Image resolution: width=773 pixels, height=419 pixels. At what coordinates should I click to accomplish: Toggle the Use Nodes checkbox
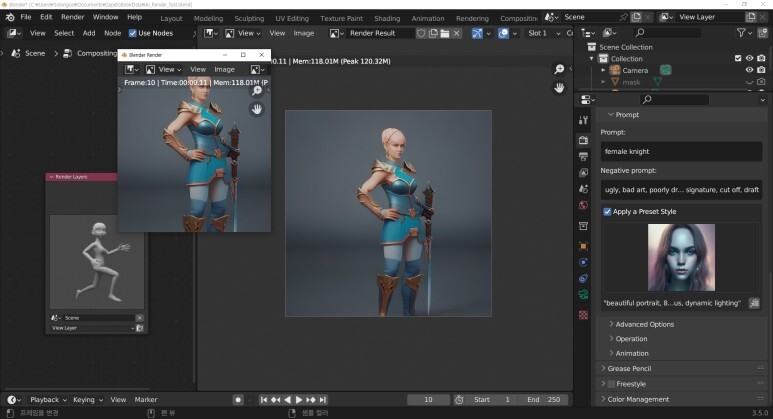pyautogui.click(x=133, y=33)
